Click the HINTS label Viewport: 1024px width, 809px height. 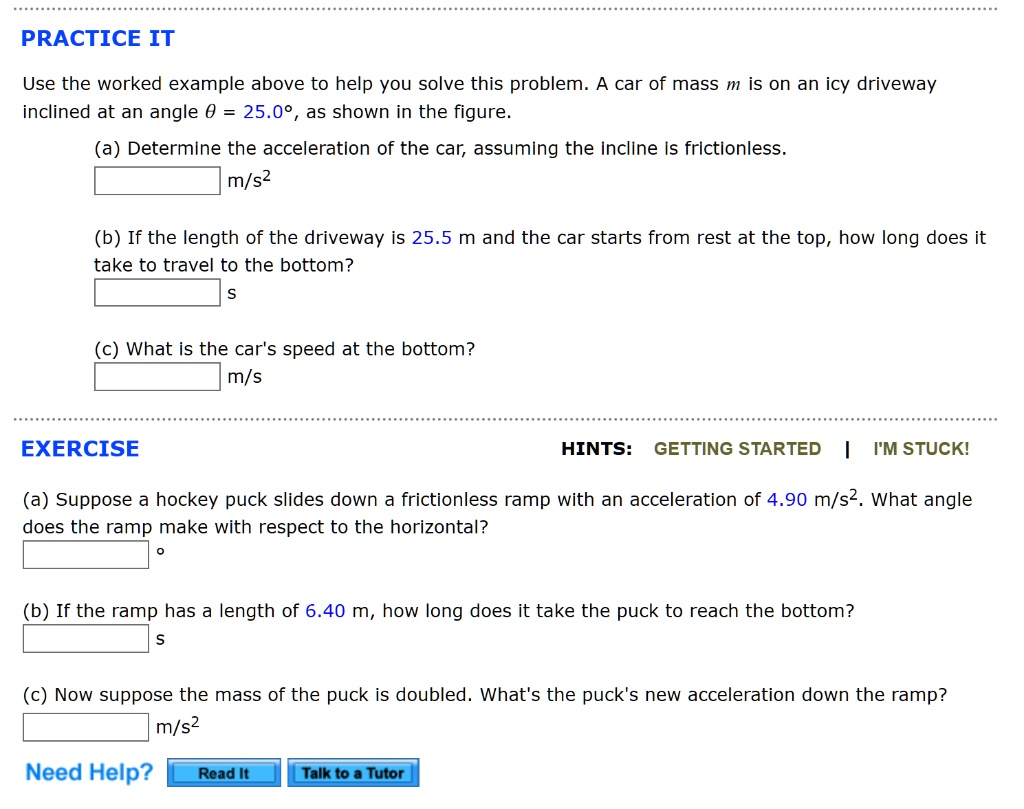point(596,449)
